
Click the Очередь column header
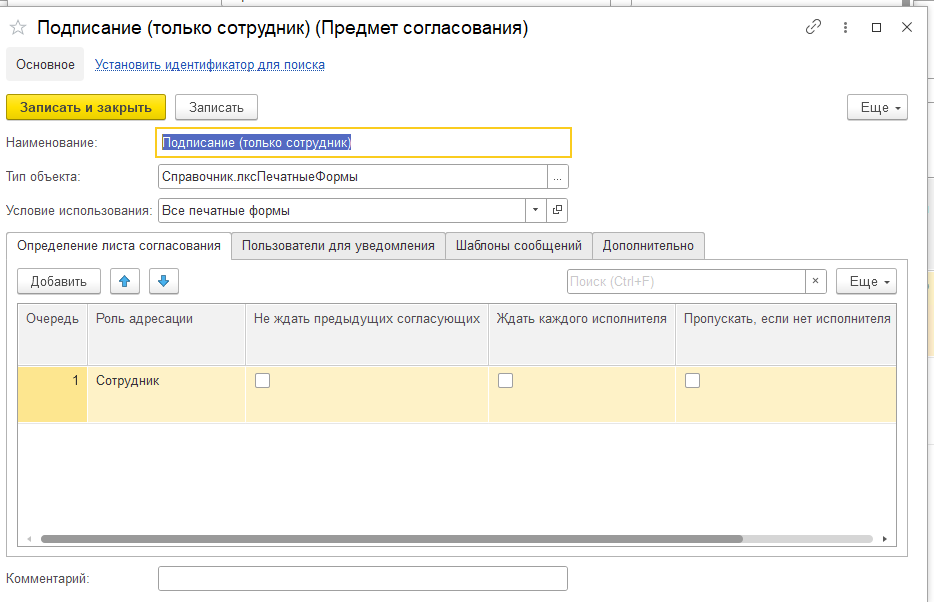[52, 334]
